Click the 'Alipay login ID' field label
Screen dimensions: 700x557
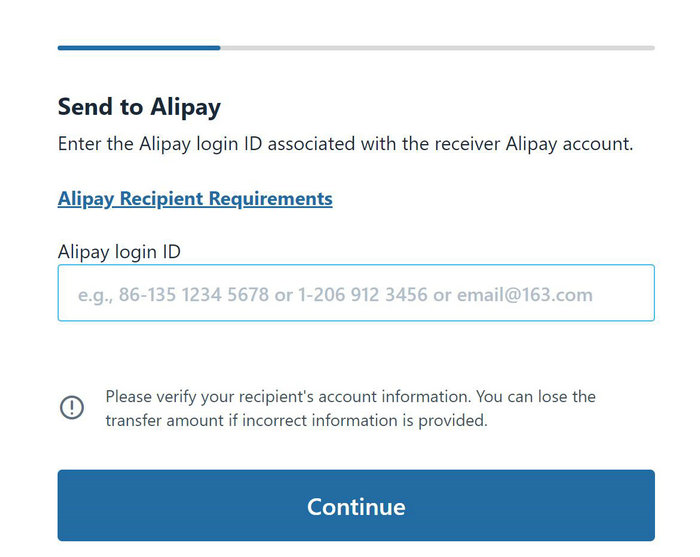(119, 252)
